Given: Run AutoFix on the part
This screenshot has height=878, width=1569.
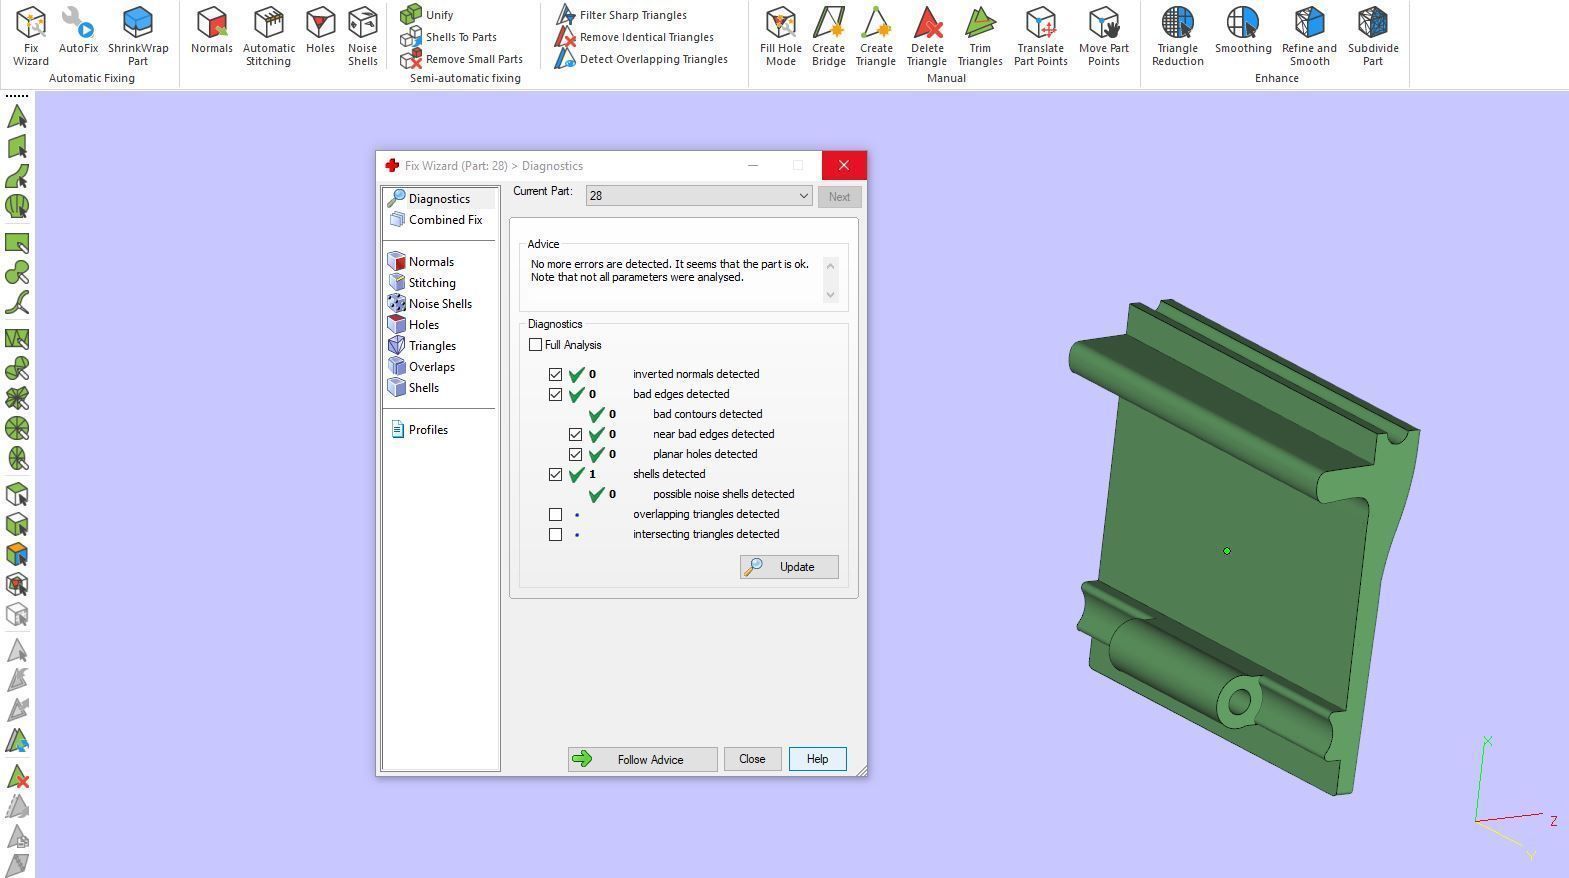Looking at the screenshot, I should (78, 30).
